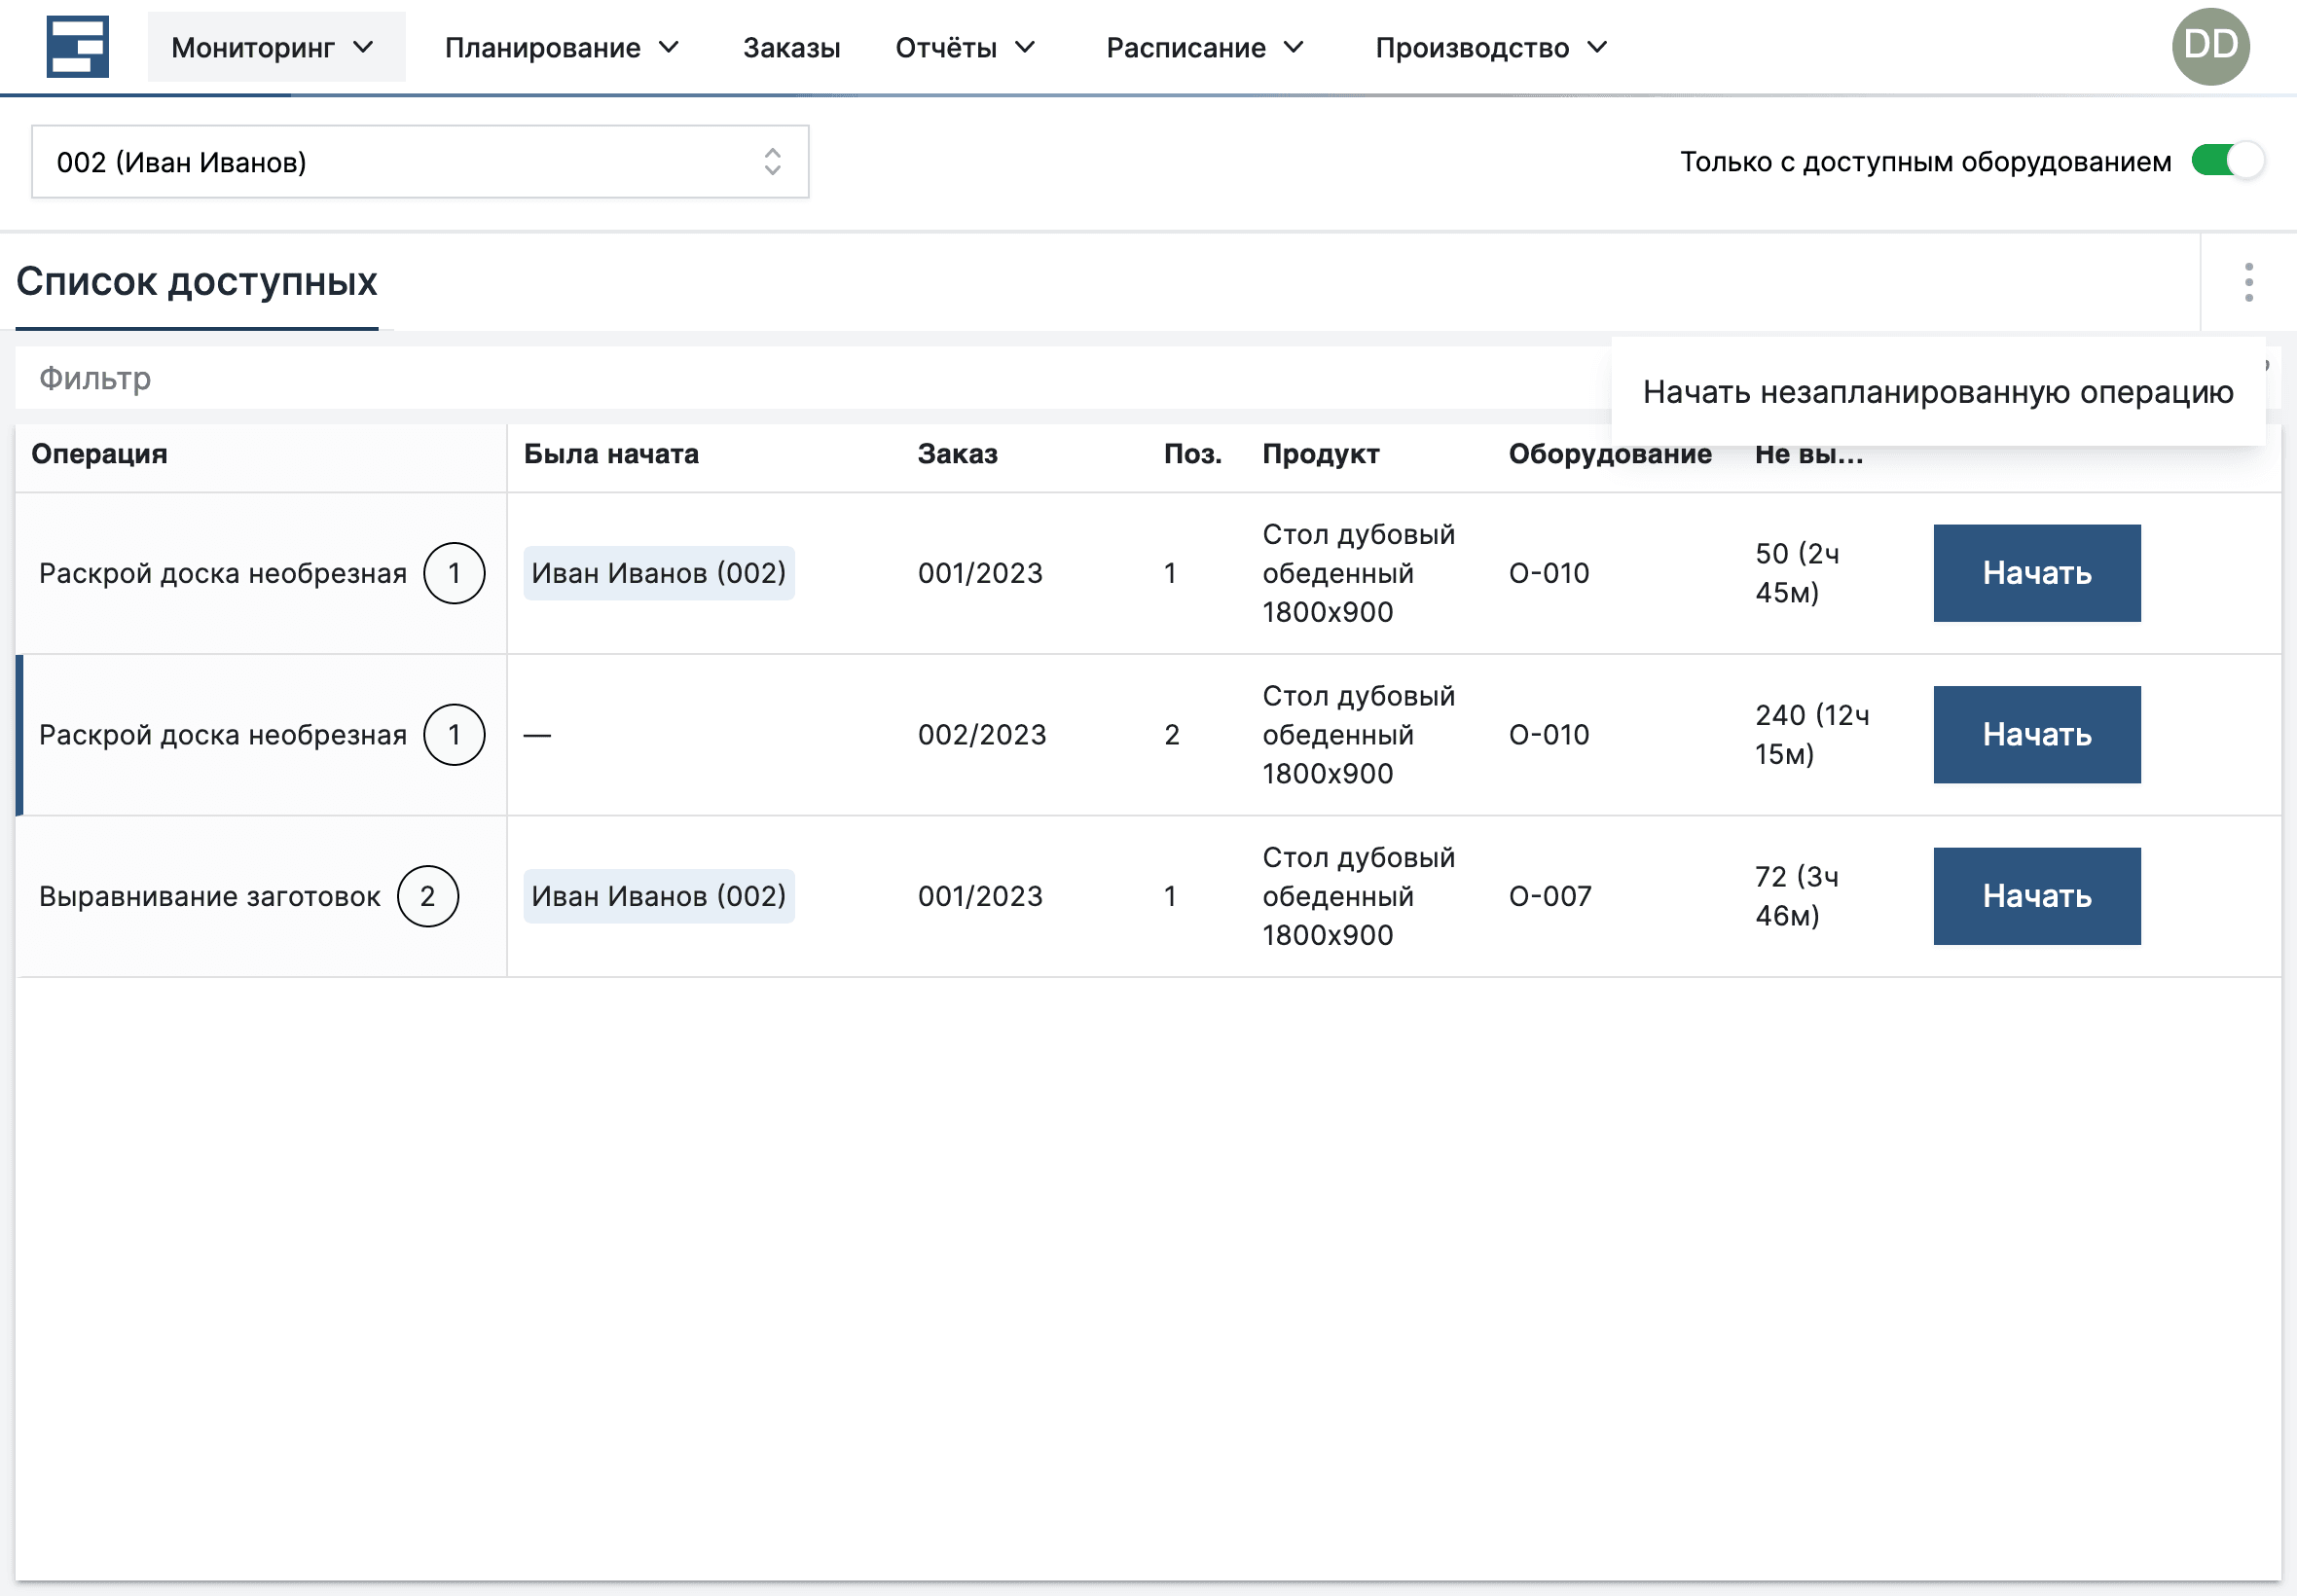Select the Заказы menu item
This screenshot has width=2297, height=1596.
pyautogui.click(x=791, y=46)
